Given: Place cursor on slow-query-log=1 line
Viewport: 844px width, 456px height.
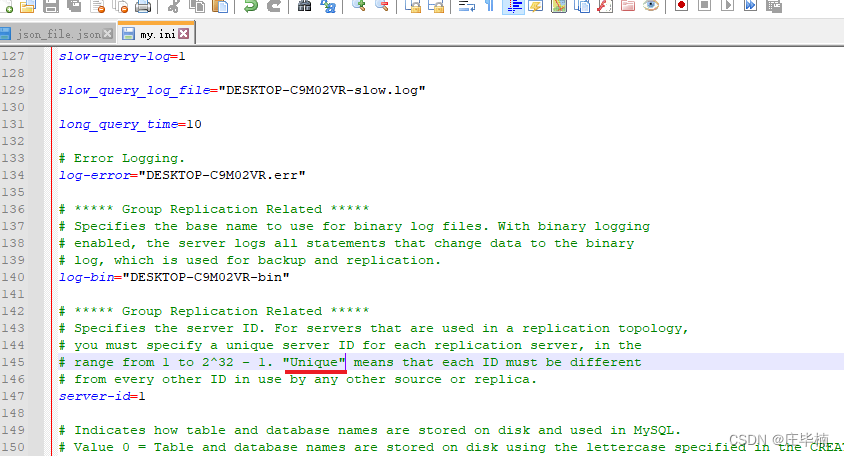Looking at the screenshot, I should (122, 56).
